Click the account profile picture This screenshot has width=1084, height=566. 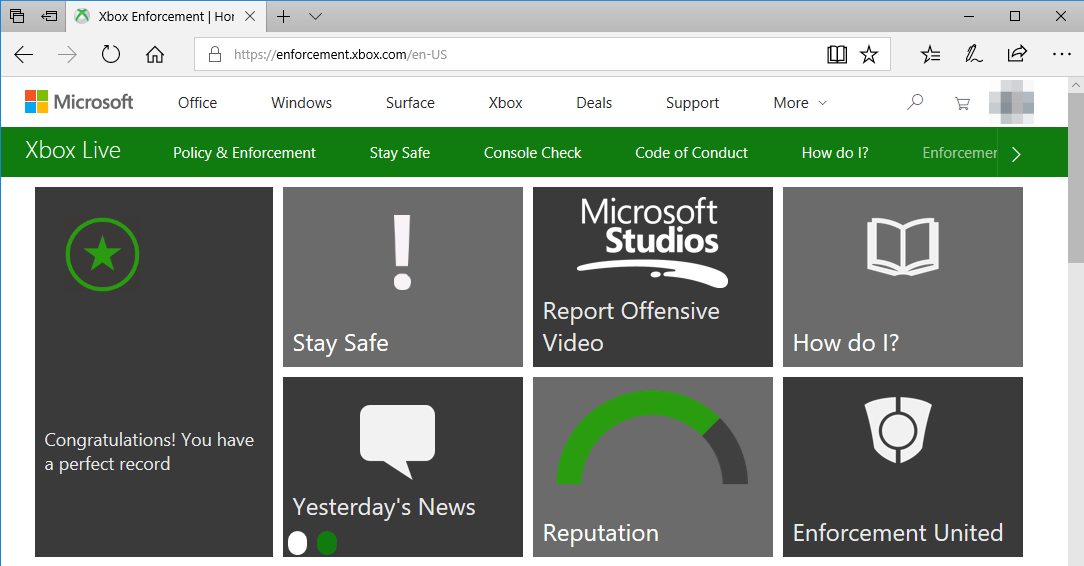click(x=1011, y=102)
